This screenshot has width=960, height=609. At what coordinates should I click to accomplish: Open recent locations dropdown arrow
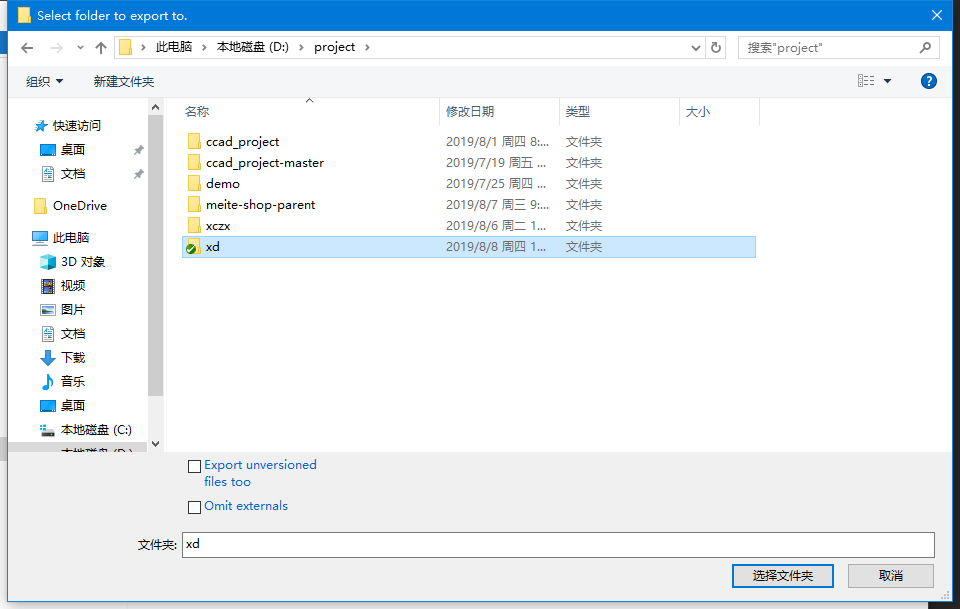click(x=80, y=48)
